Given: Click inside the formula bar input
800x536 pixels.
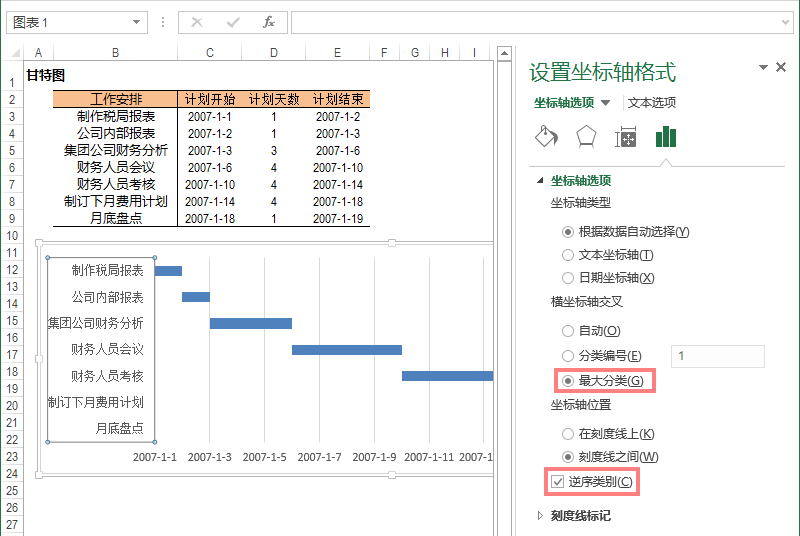Looking at the screenshot, I should (536, 22).
